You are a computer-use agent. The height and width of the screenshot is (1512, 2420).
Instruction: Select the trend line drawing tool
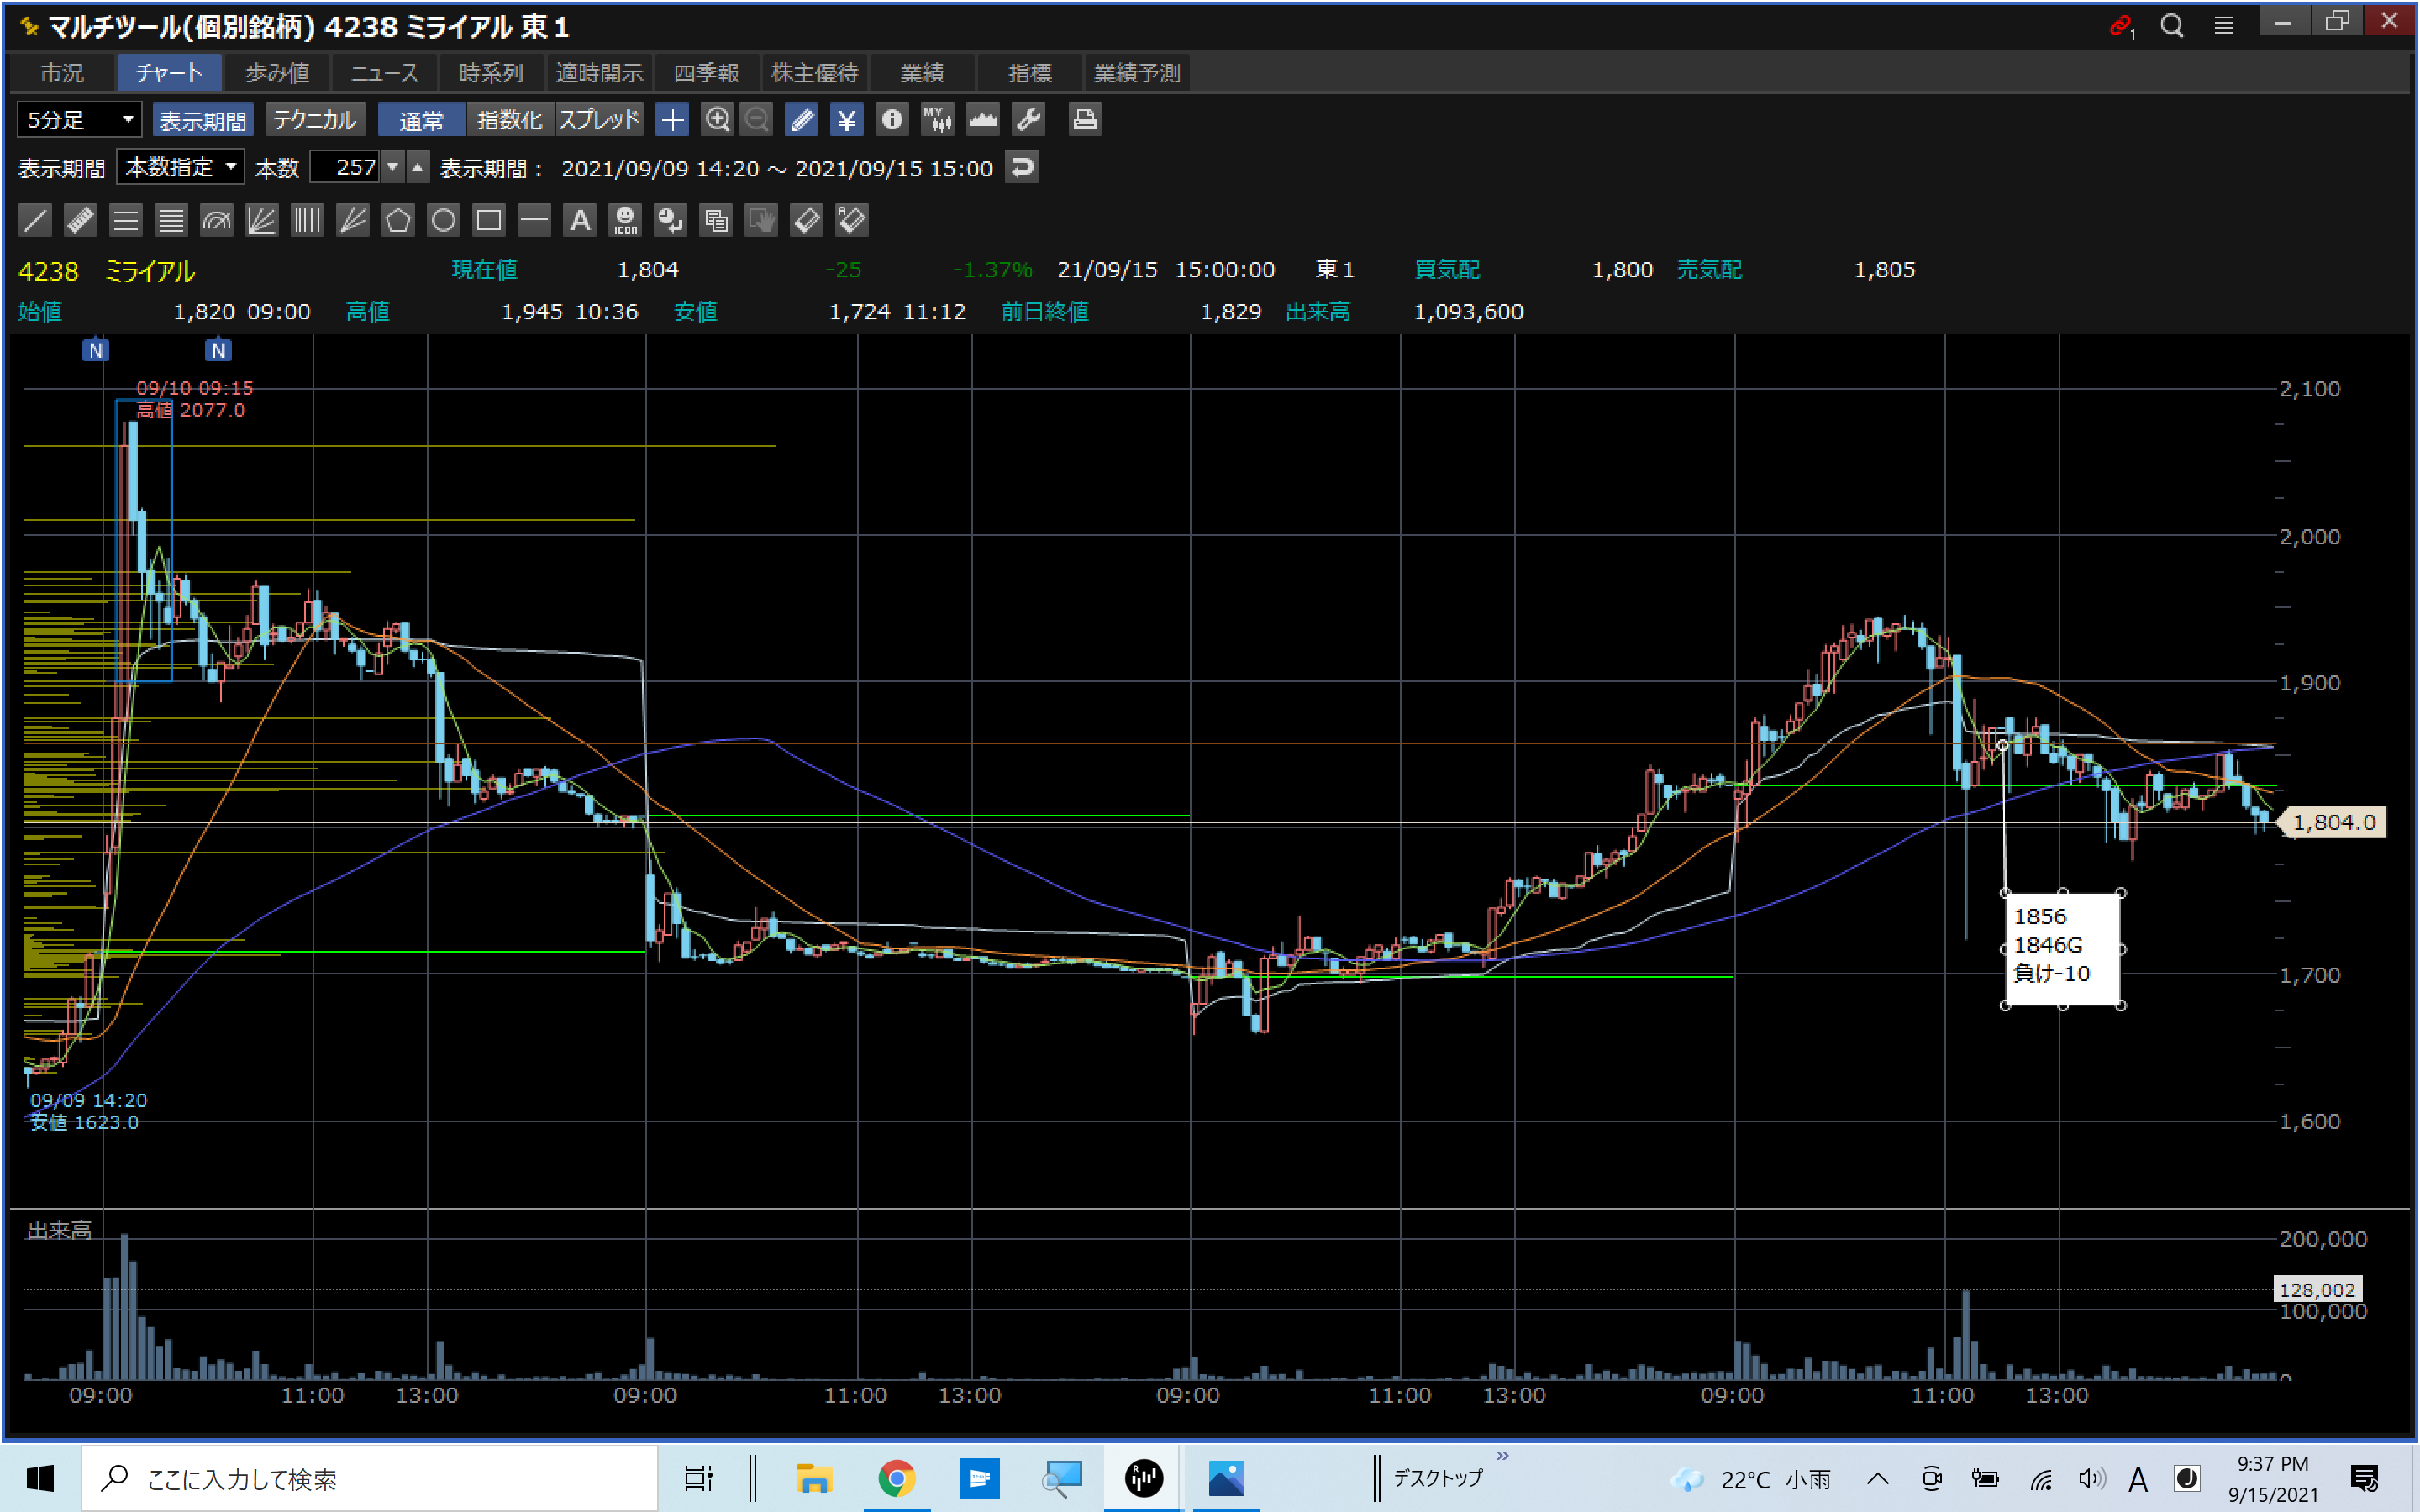(x=35, y=220)
